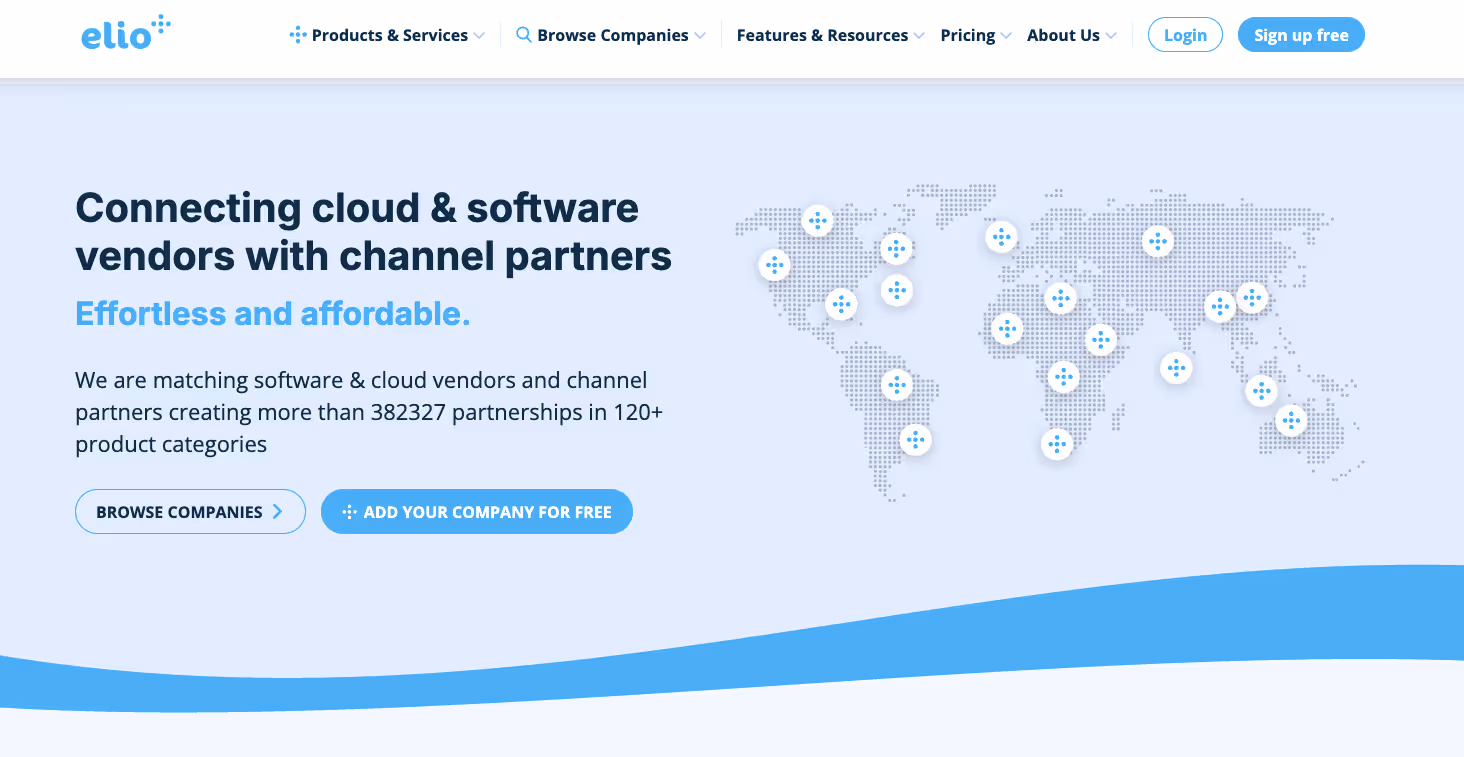Expand the chevron next to About Us

1111,36
